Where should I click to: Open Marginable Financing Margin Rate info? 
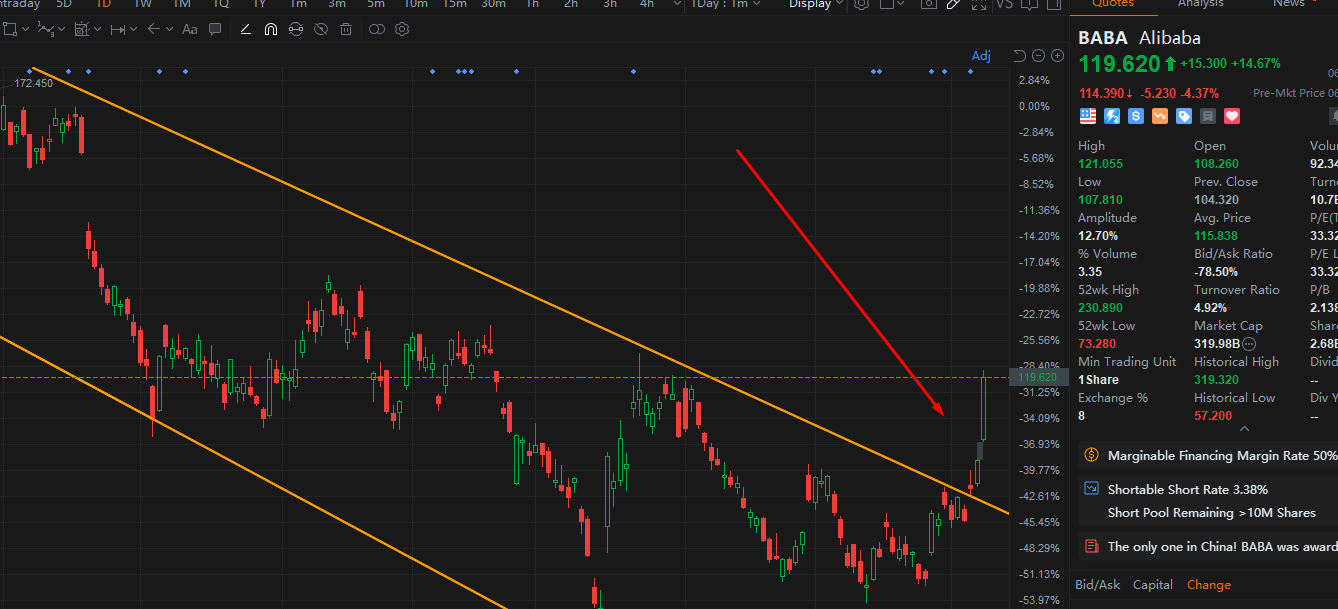point(1208,455)
